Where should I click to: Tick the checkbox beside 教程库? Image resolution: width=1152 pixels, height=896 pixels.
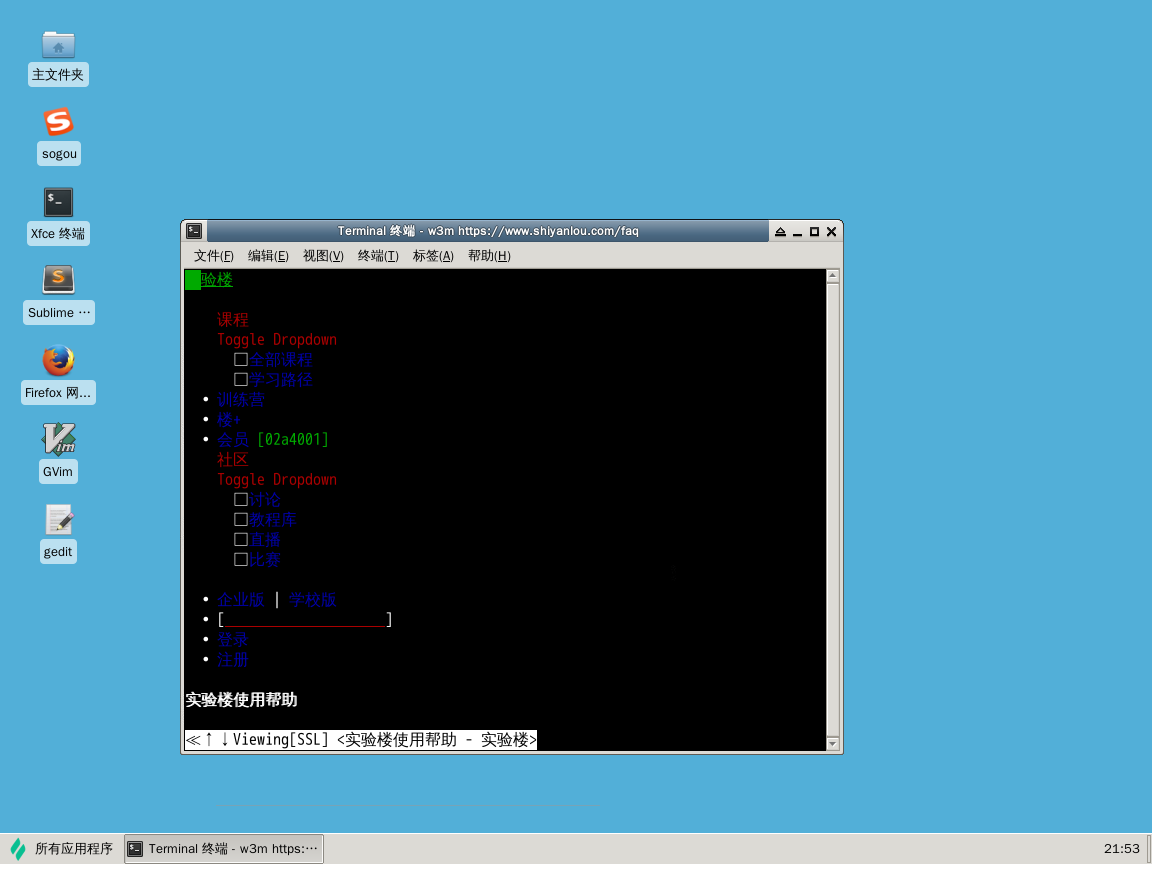[x=240, y=519]
